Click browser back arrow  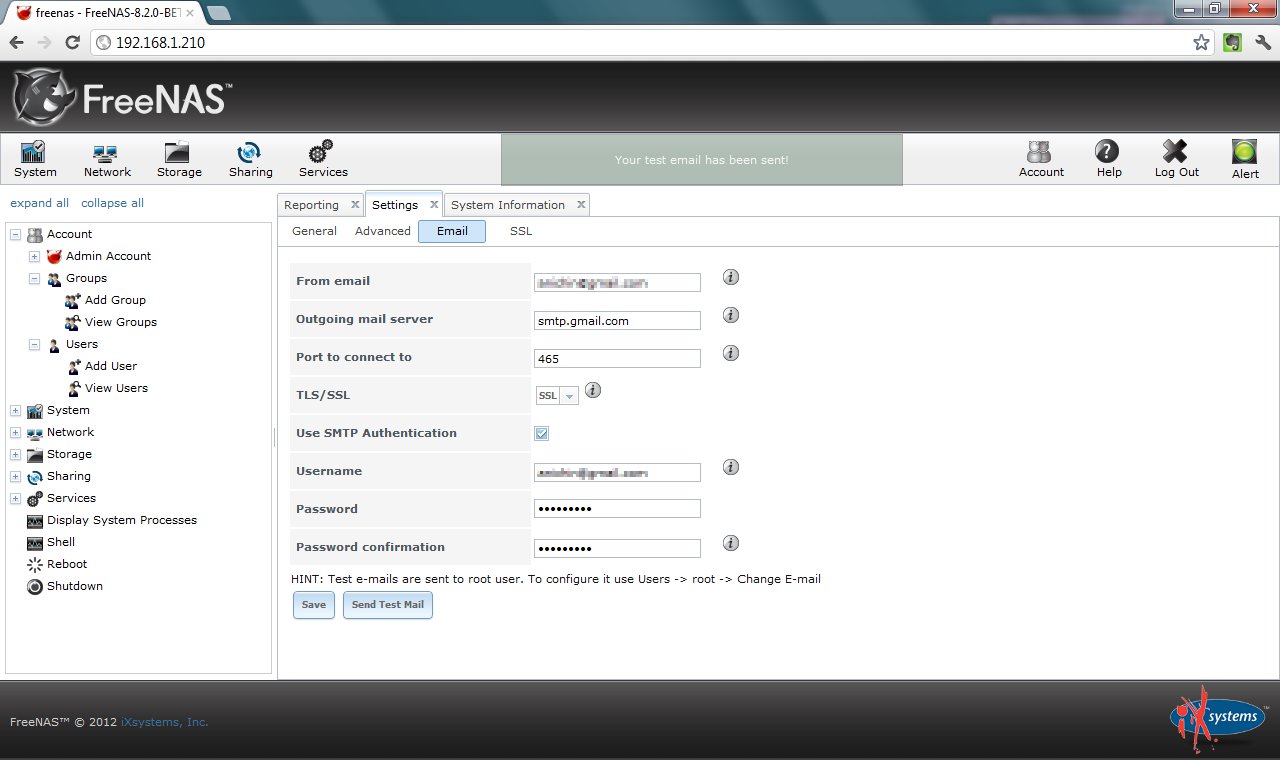(x=16, y=43)
